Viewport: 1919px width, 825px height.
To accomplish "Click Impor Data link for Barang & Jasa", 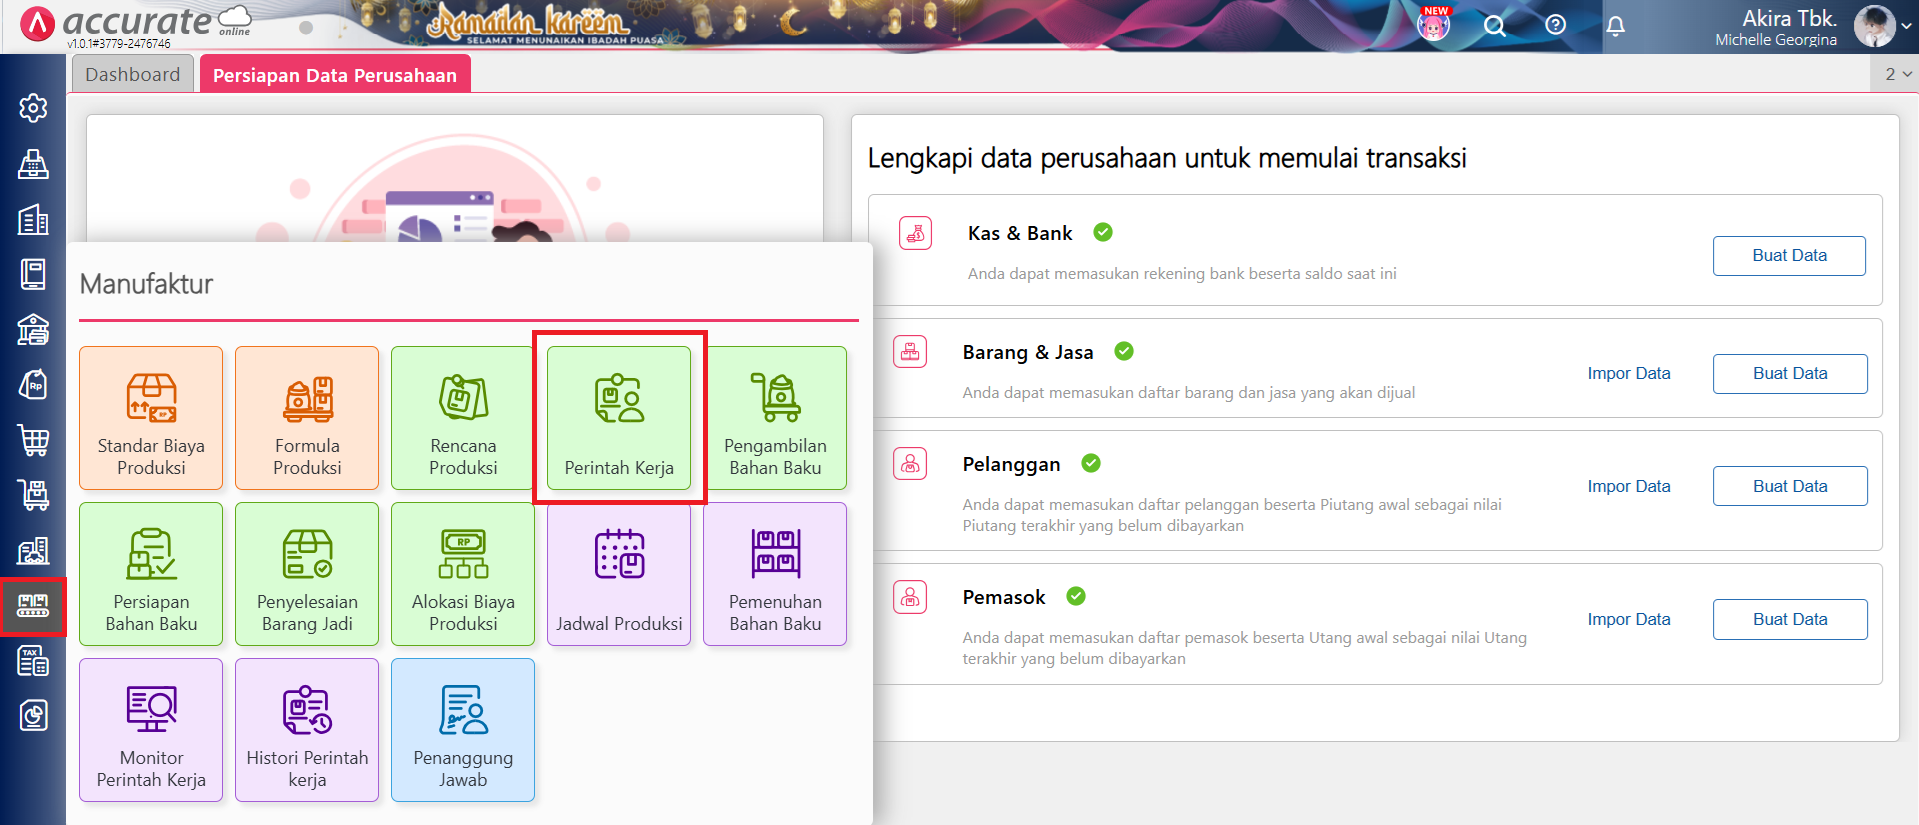I will tap(1628, 373).
